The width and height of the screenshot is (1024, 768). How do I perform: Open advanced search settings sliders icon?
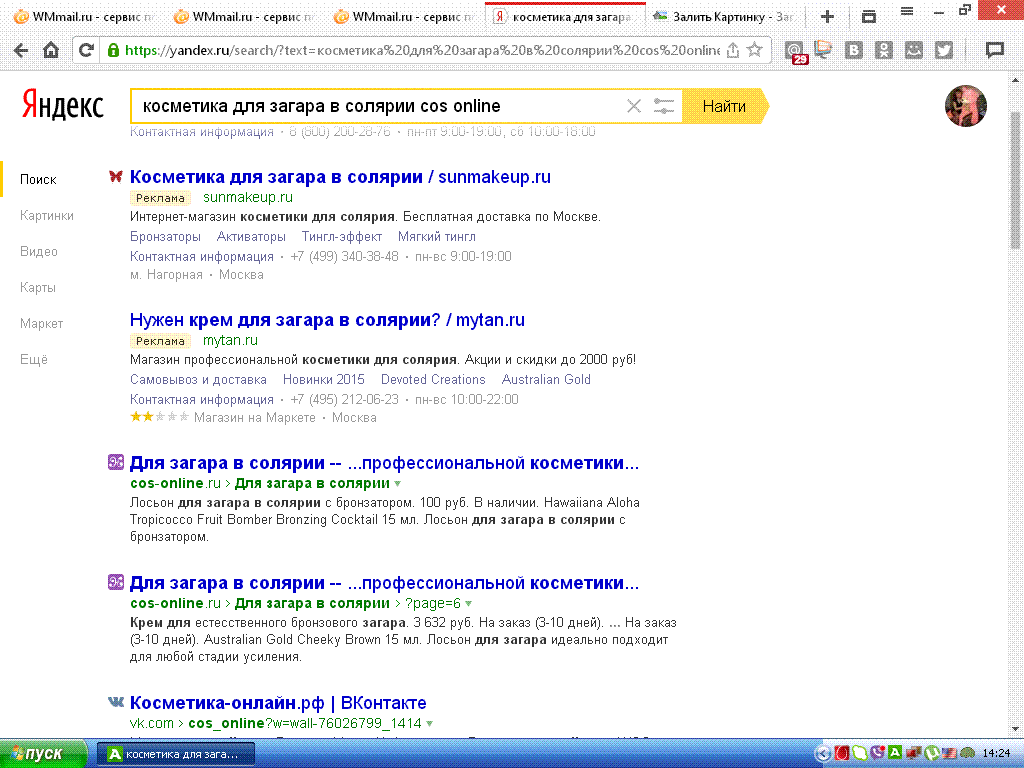[x=664, y=106]
